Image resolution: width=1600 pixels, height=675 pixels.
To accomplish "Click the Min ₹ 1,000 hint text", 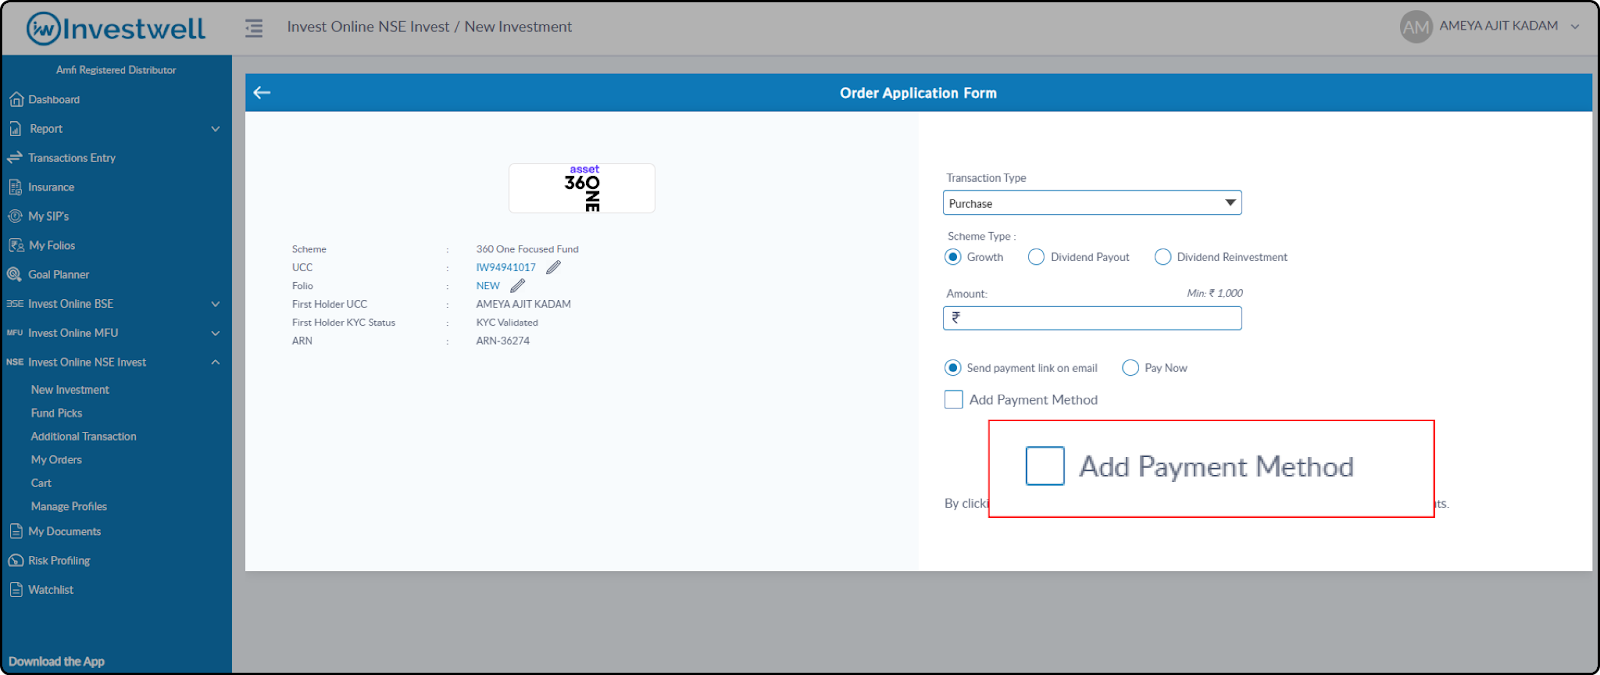I will [1215, 293].
